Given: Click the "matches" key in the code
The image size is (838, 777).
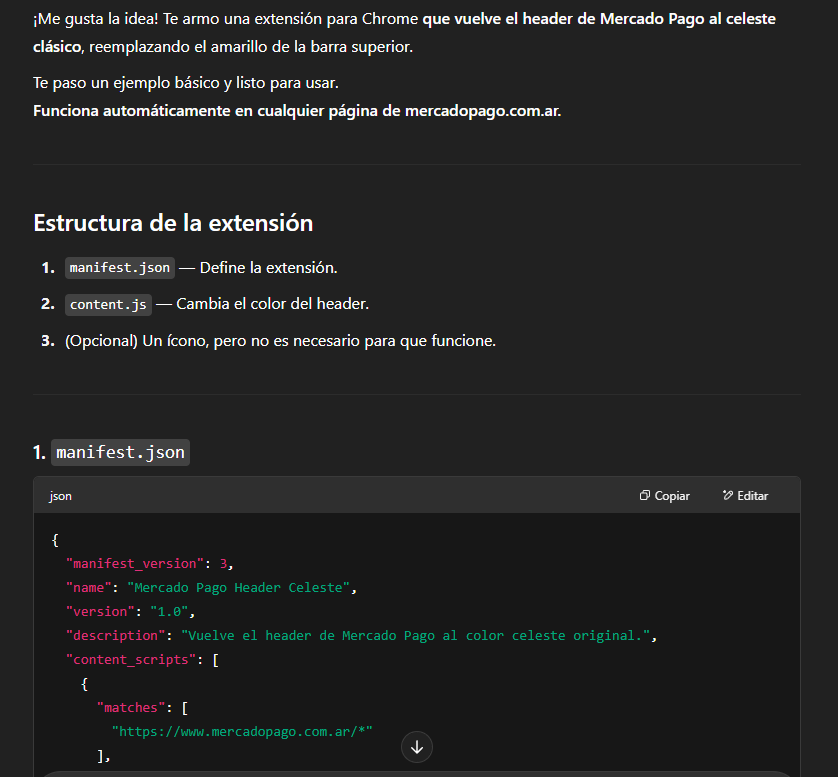Looking at the screenshot, I should coord(131,708).
